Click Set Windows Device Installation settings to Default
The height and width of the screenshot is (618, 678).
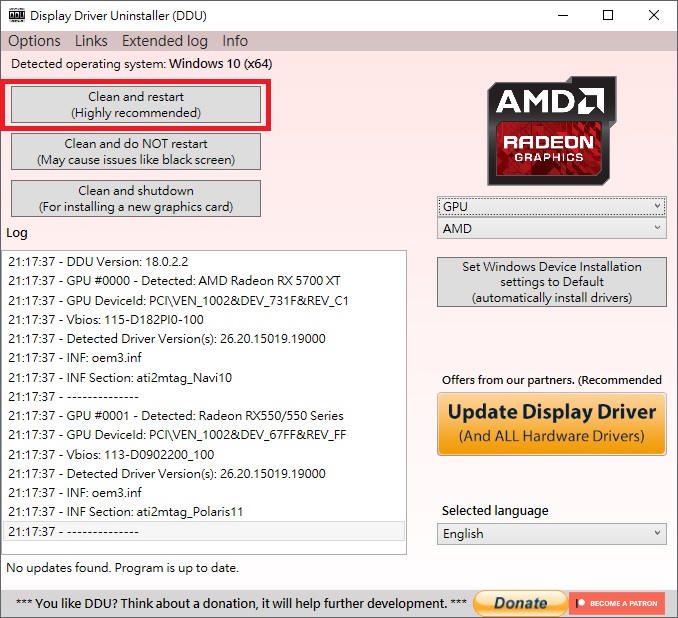(x=552, y=282)
